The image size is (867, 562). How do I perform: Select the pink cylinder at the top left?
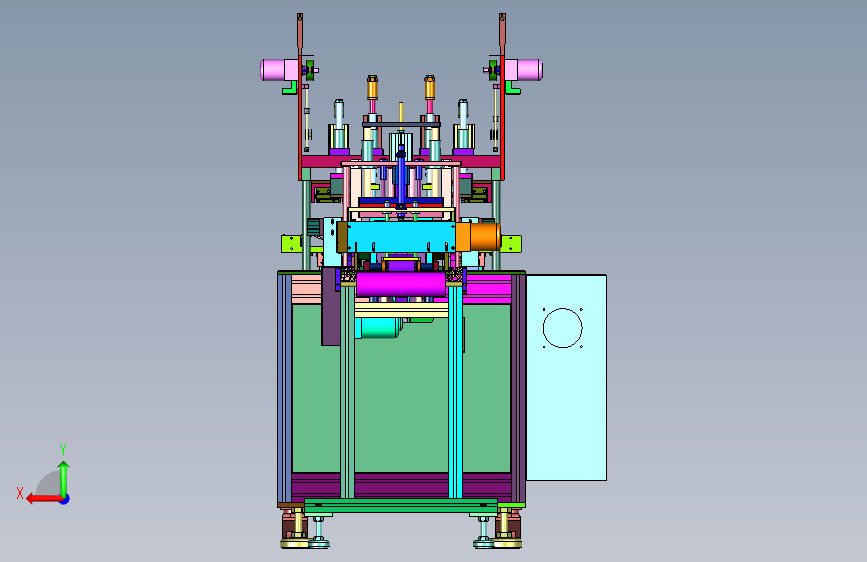pos(280,70)
